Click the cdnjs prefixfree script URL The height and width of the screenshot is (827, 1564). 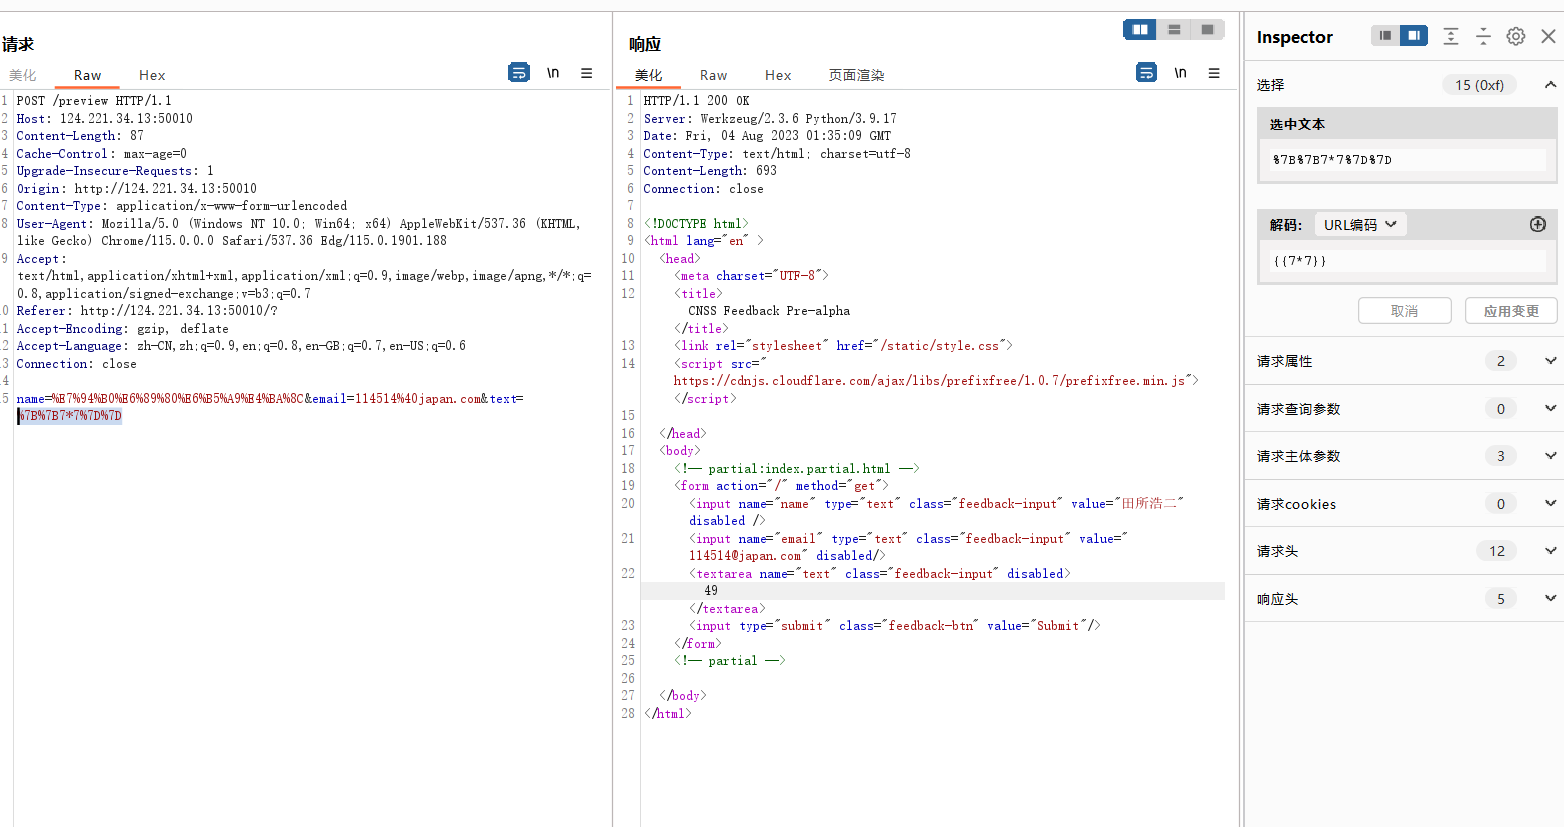pyautogui.click(x=929, y=381)
